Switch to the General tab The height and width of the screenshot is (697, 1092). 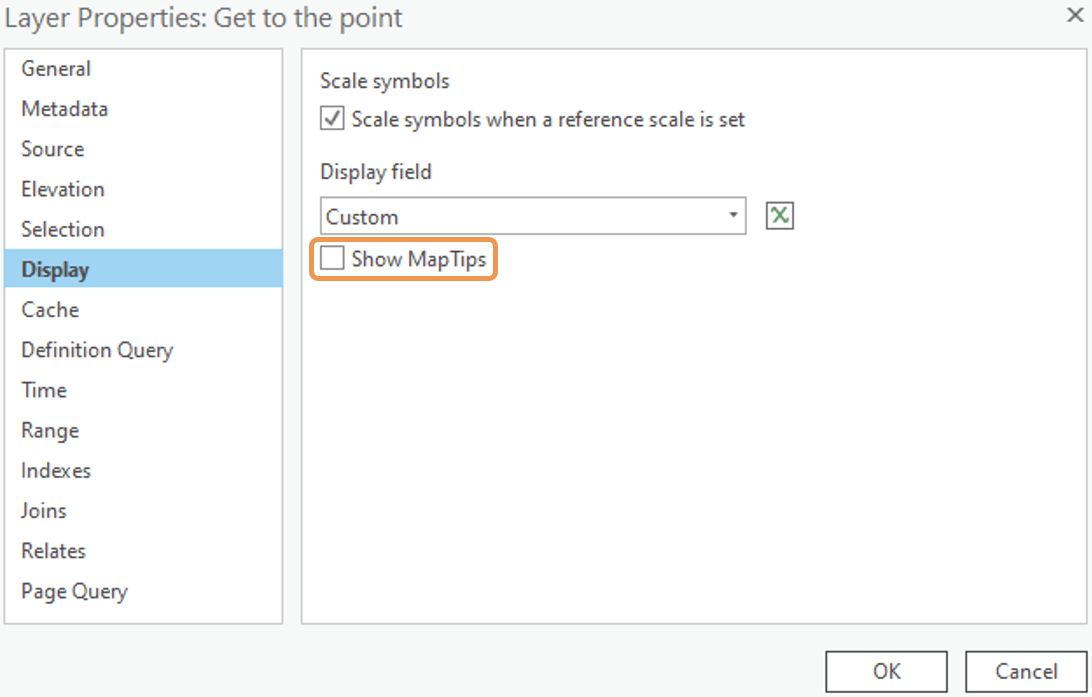[x=55, y=68]
